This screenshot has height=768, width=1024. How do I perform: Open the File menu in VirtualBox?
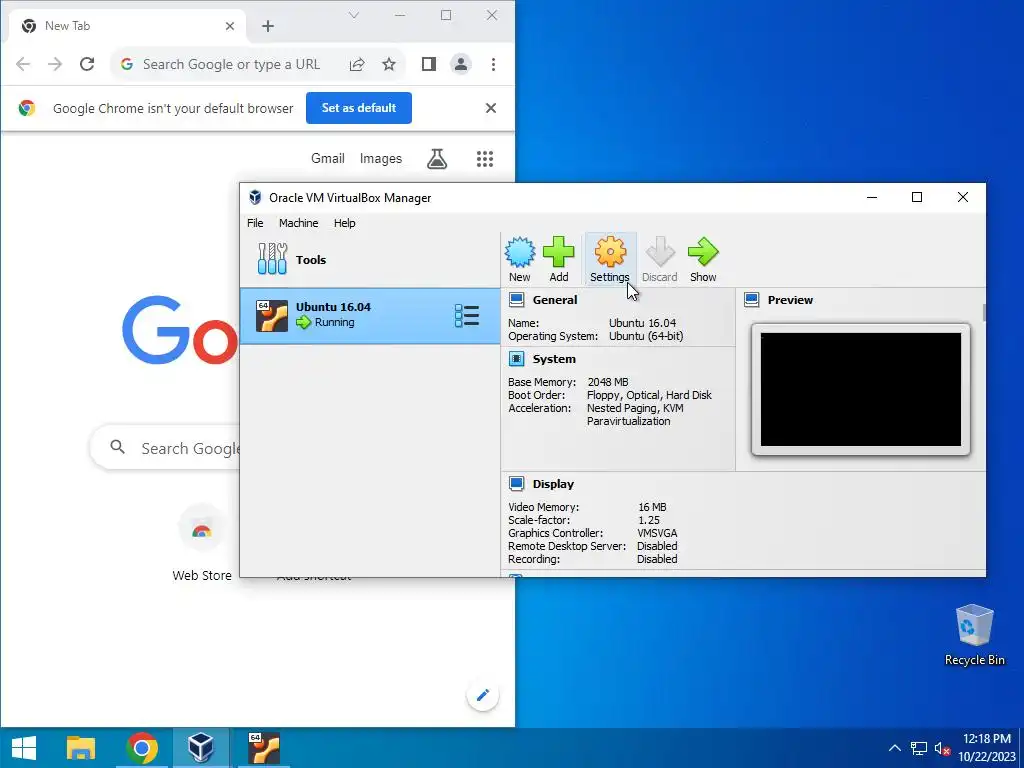point(255,223)
